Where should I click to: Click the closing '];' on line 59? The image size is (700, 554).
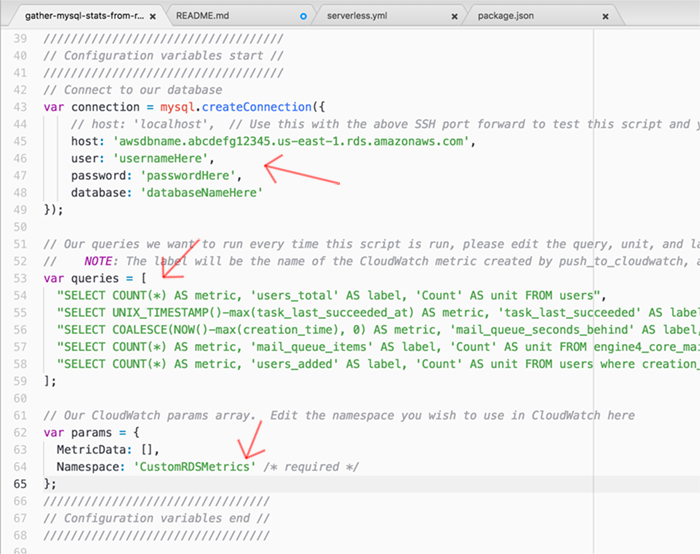[x=50, y=381]
